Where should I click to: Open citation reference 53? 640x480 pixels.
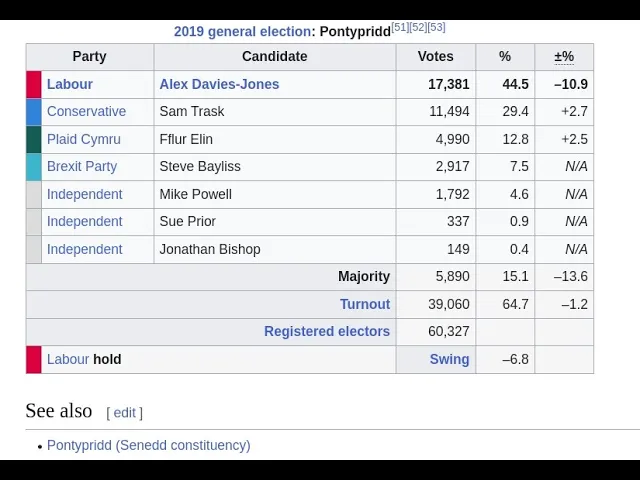(436, 27)
